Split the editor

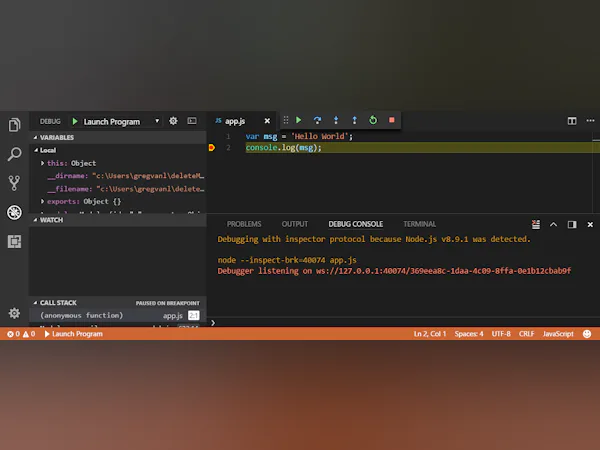coord(572,121)
